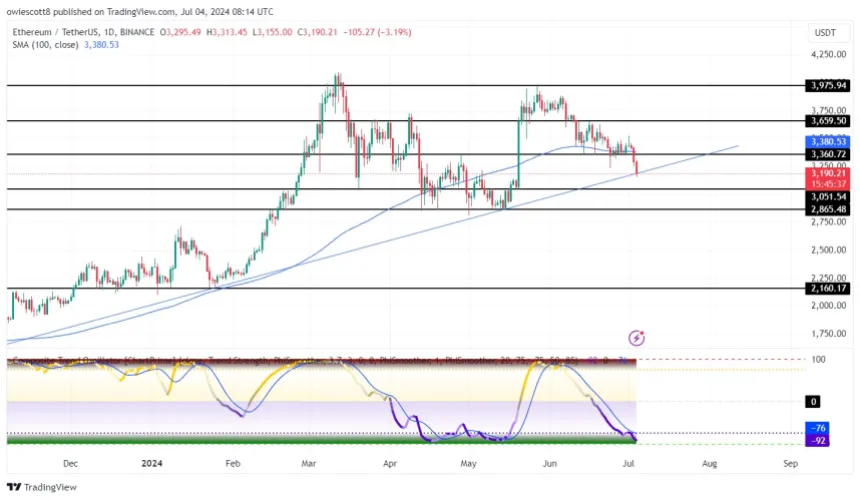Click the blue -76 oscillator value label
860x500 pixels.
(818, 428)
